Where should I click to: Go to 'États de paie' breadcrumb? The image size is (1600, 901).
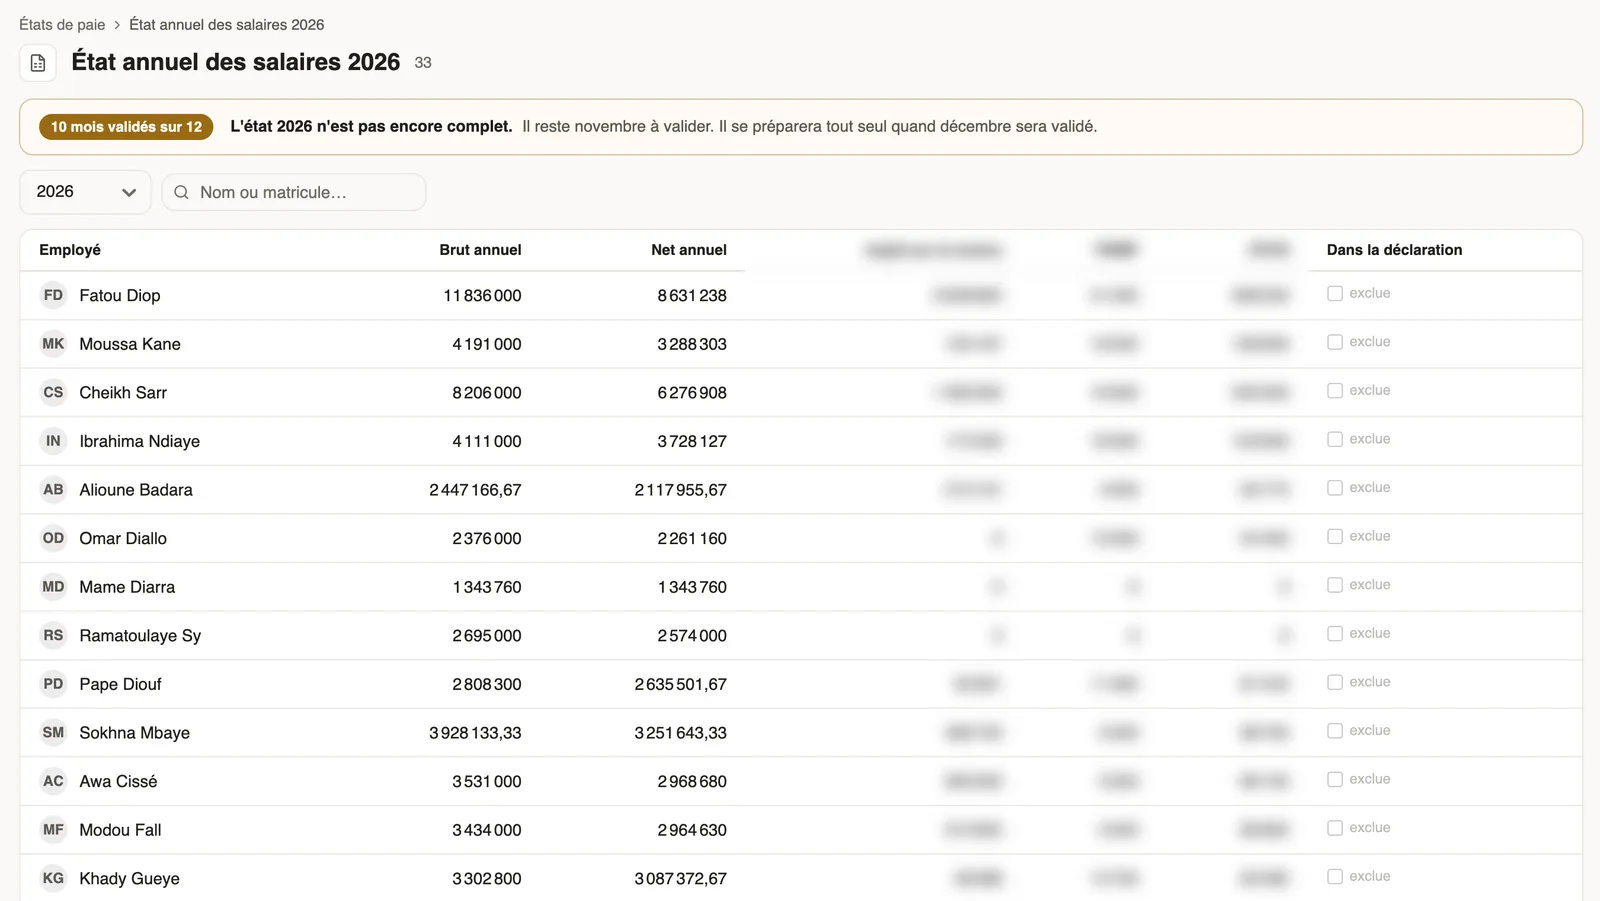(62, 24)
